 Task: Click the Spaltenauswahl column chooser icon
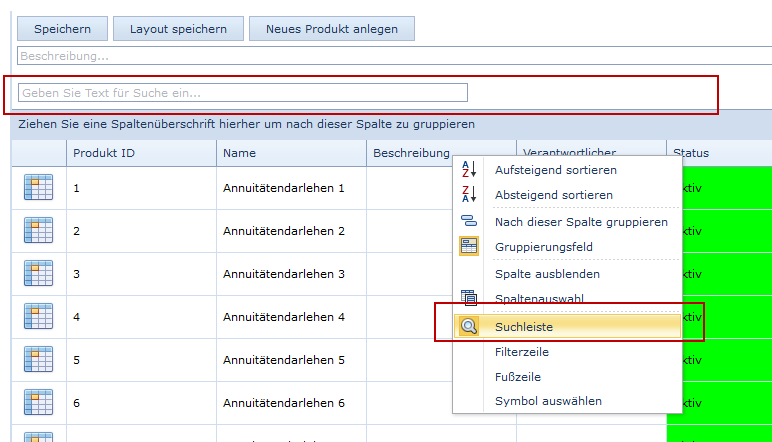click(x=469, y=298)
